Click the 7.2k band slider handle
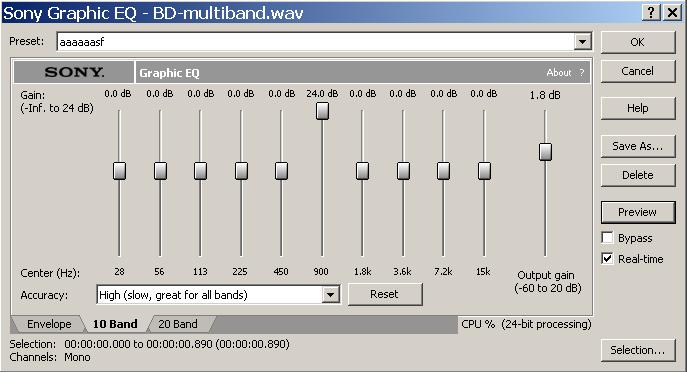This screenshot has width=687, height=372. click(443, 171)
